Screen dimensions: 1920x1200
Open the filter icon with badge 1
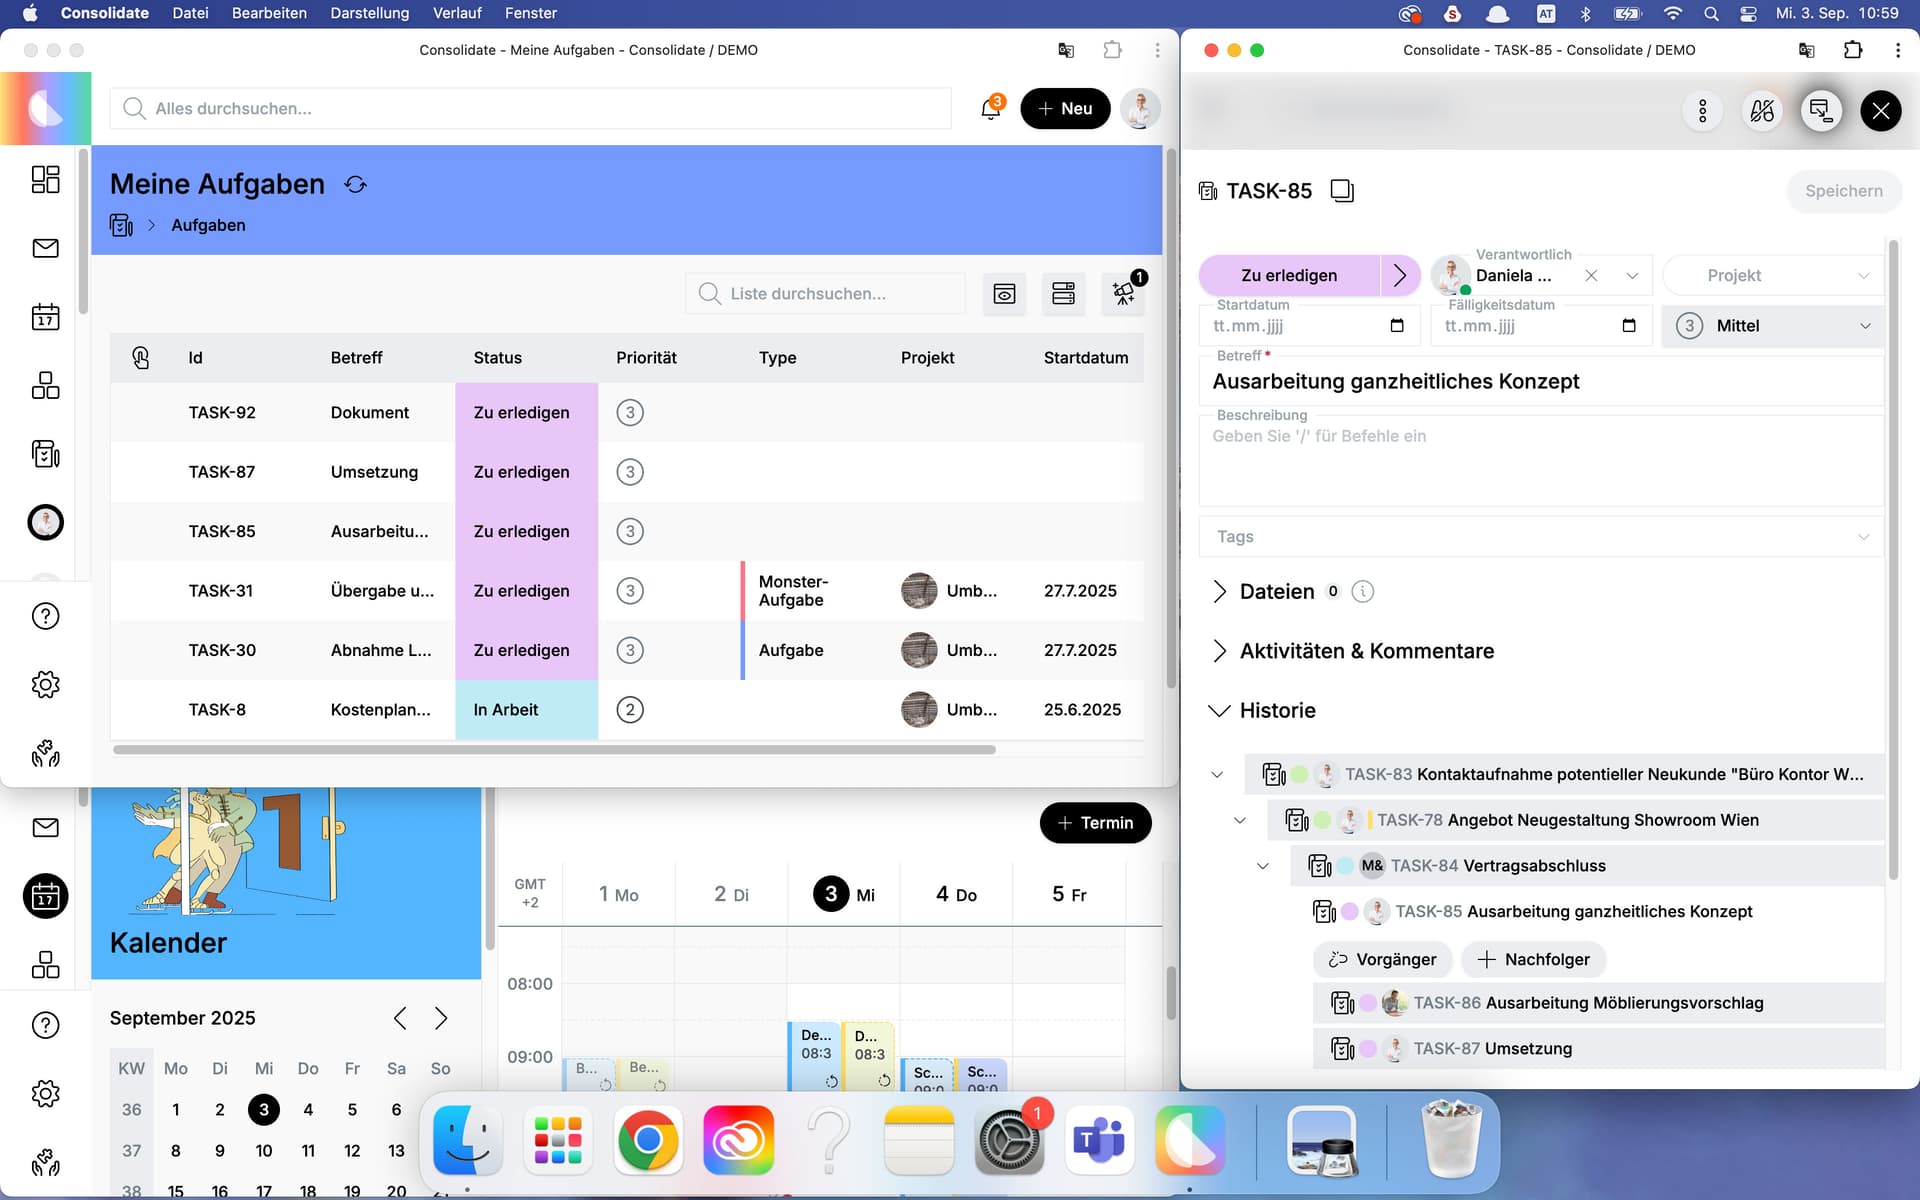click(1123, 293)
